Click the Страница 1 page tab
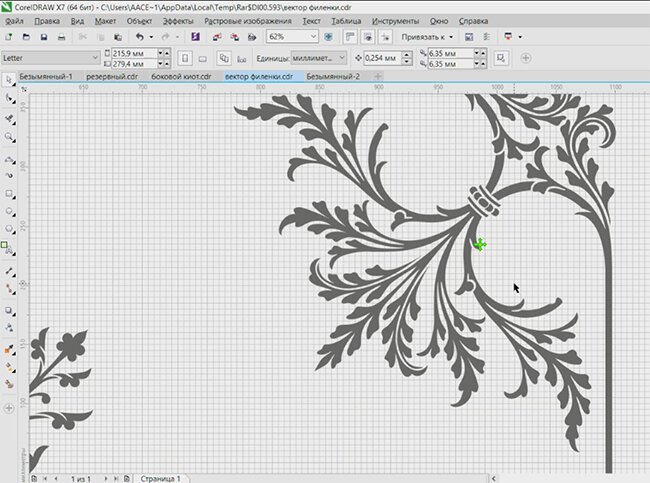This screenshot has height=483, width=650. point(160,478)
